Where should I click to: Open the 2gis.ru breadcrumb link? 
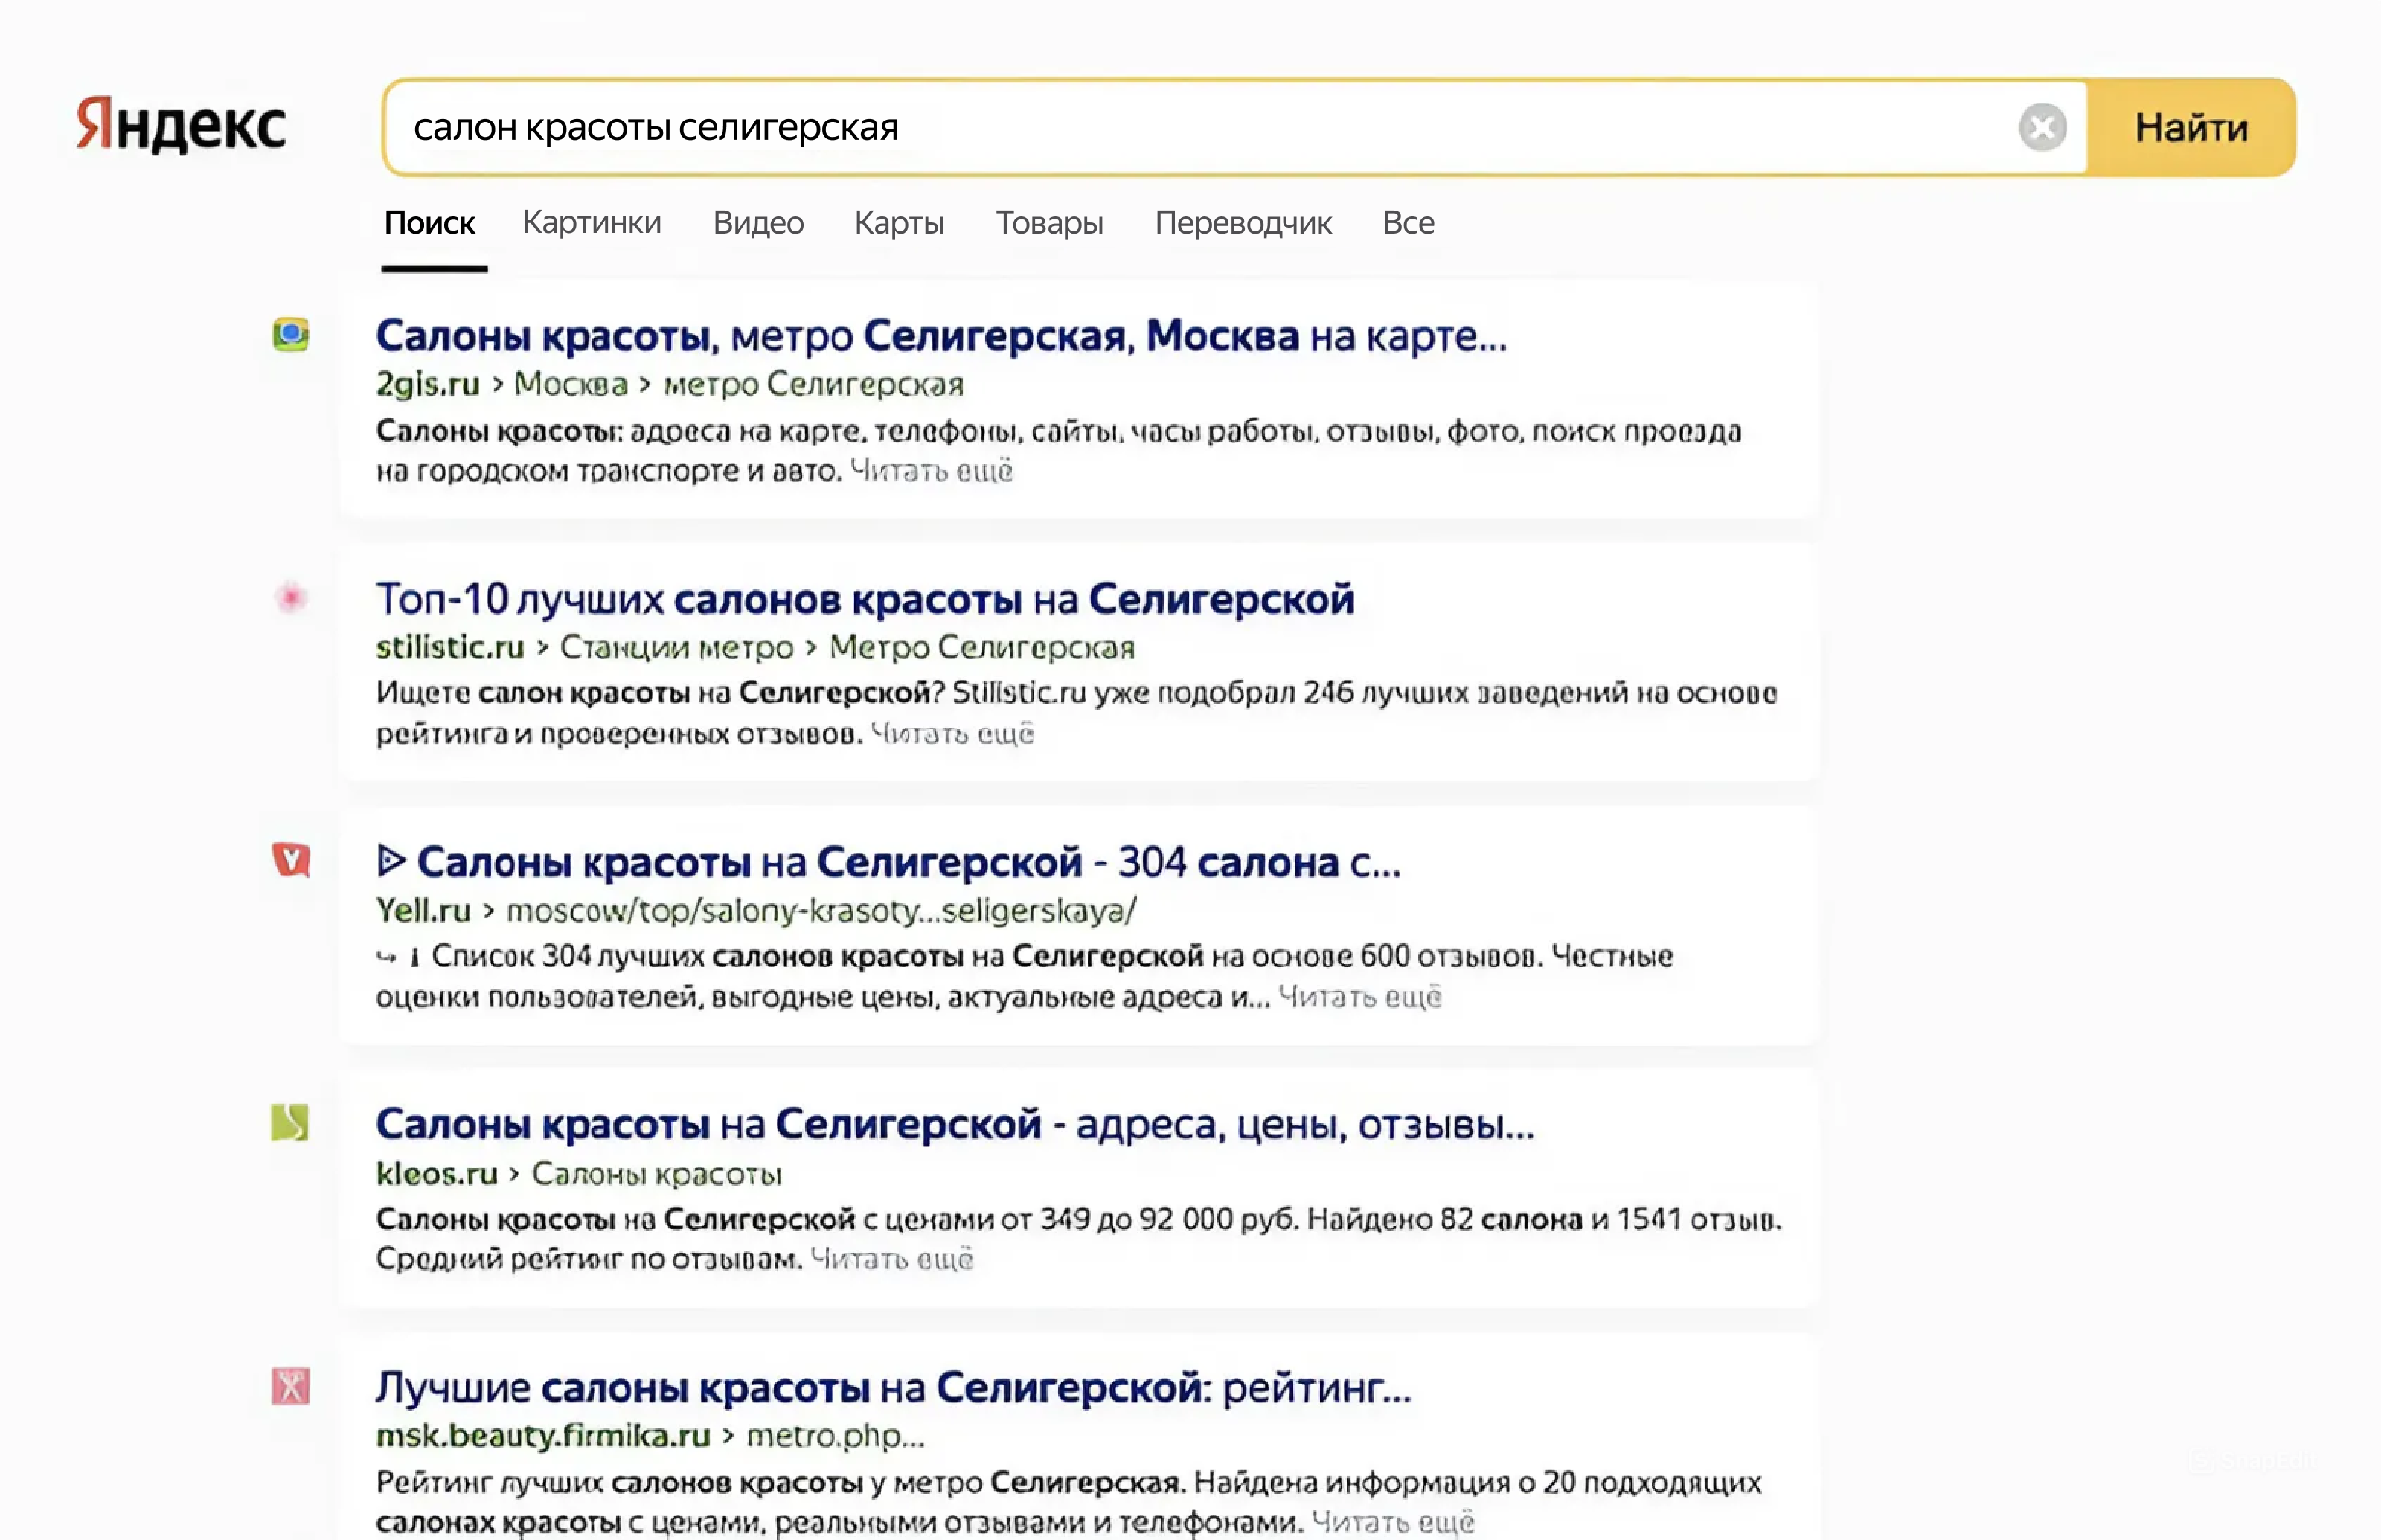point(427,384)
